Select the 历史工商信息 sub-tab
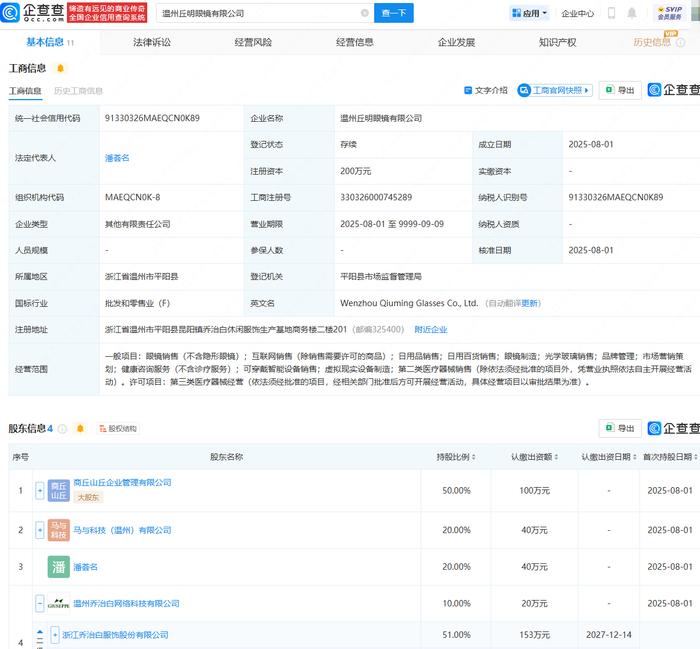The height and width of the screenshot is (649, 700). tap(78, 91)
